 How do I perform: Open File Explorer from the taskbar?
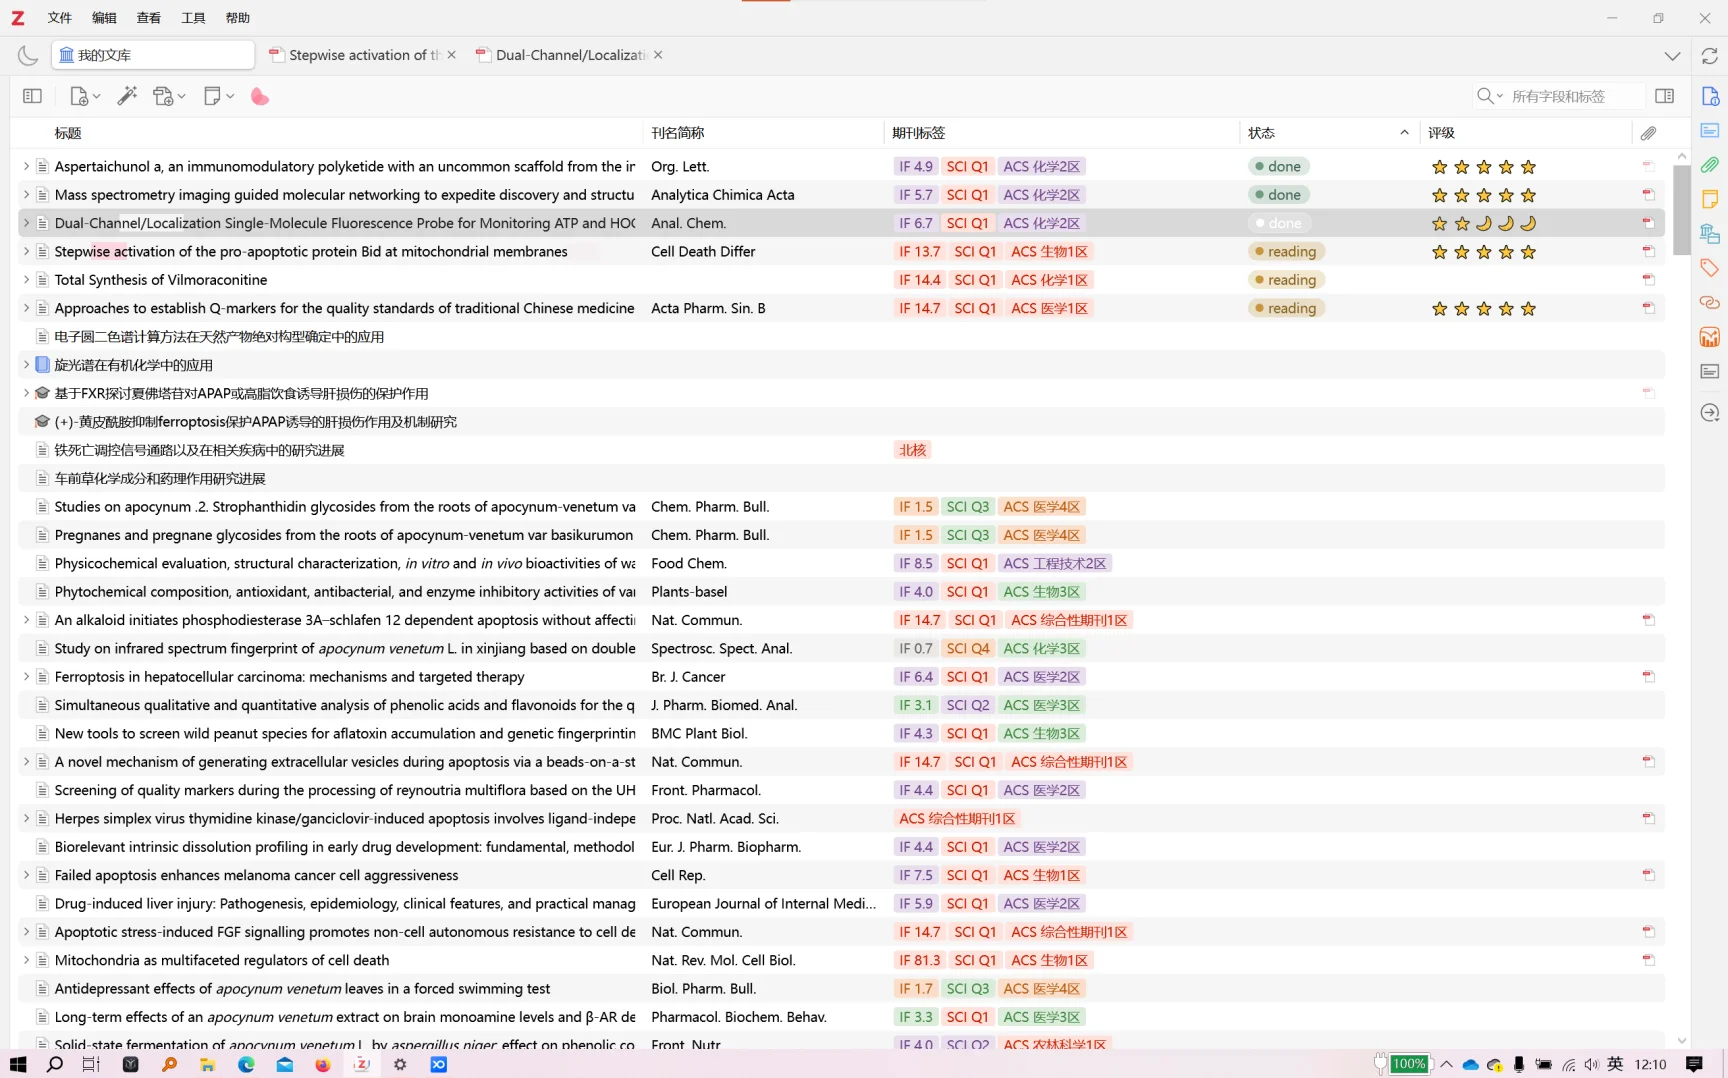[207, 1064]
